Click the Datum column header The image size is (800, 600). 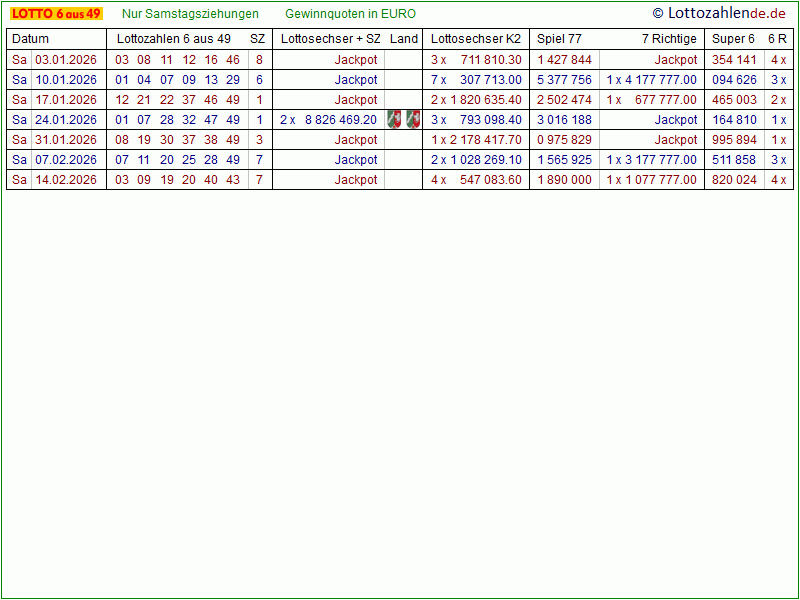pos(30,39)
